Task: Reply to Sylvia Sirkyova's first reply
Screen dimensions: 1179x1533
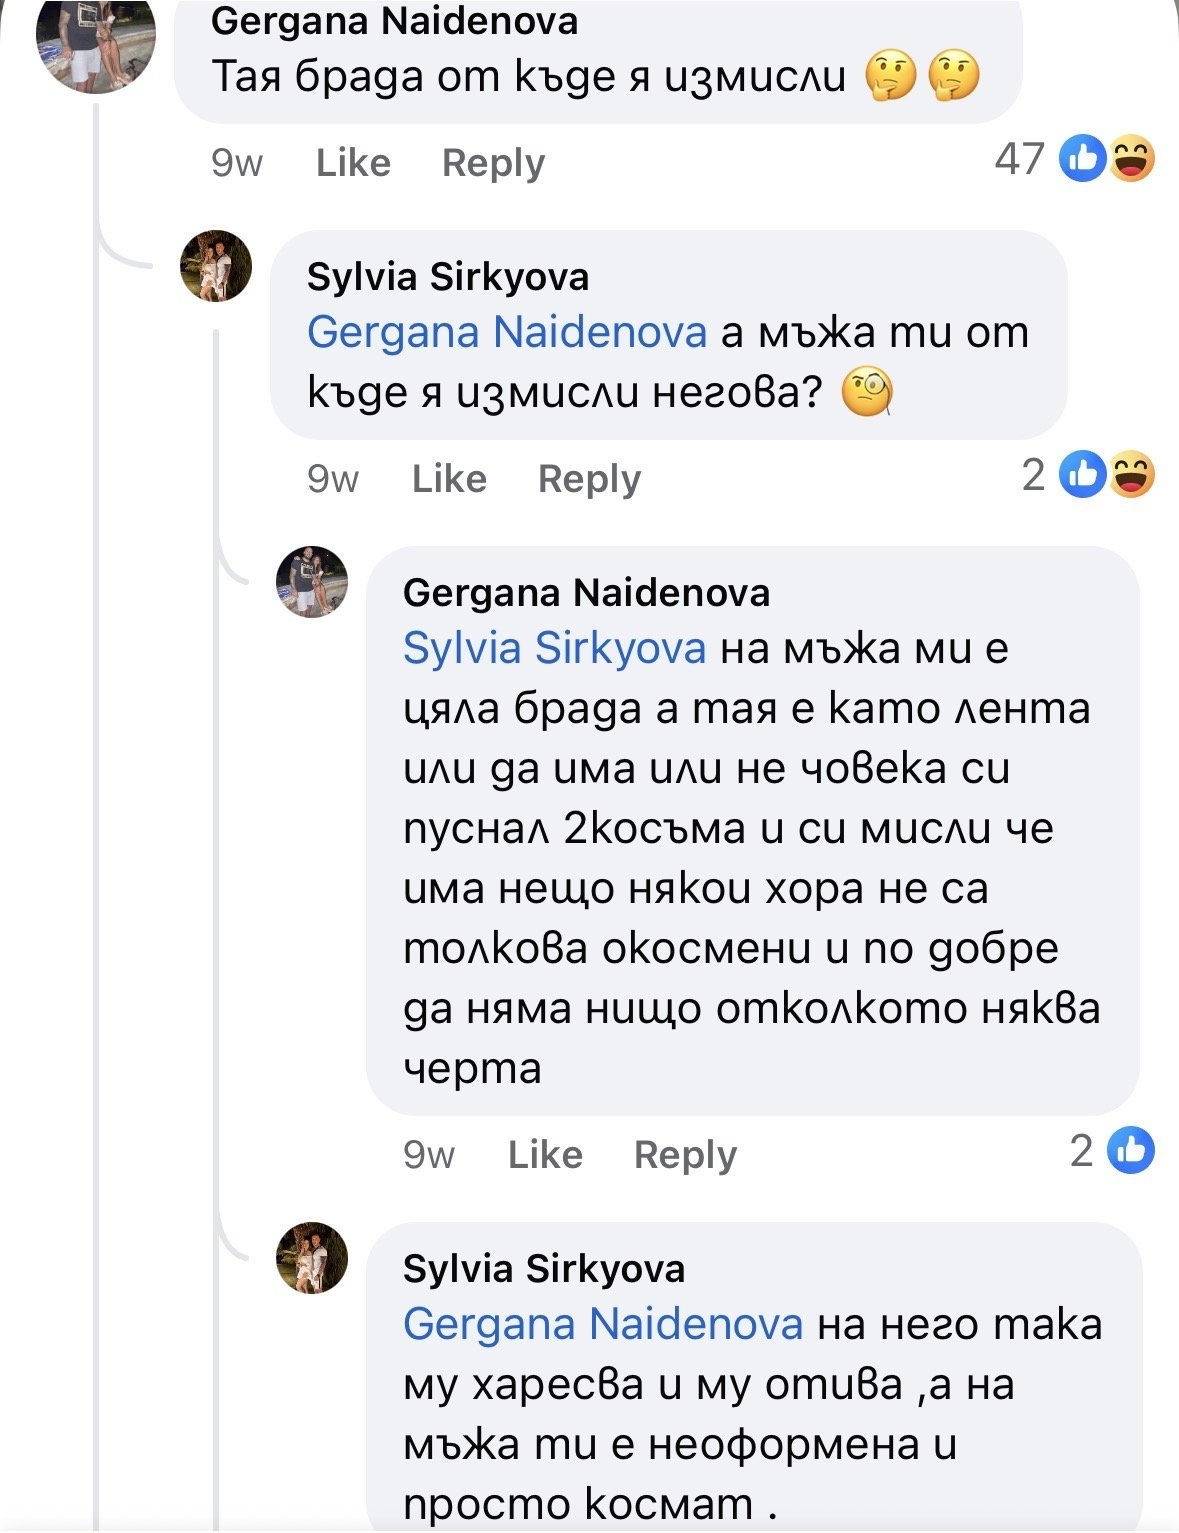Action: [x=589, y=479]
